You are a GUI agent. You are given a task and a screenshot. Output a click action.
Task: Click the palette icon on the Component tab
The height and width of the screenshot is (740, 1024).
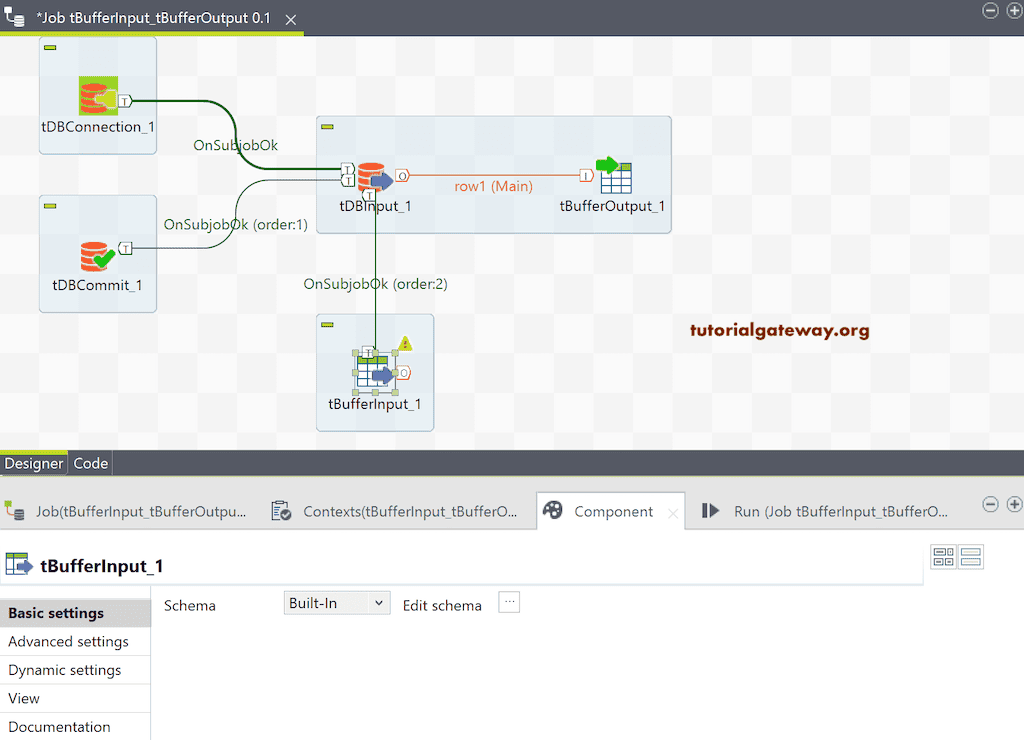pyautogui.click(x=553, y=510)
